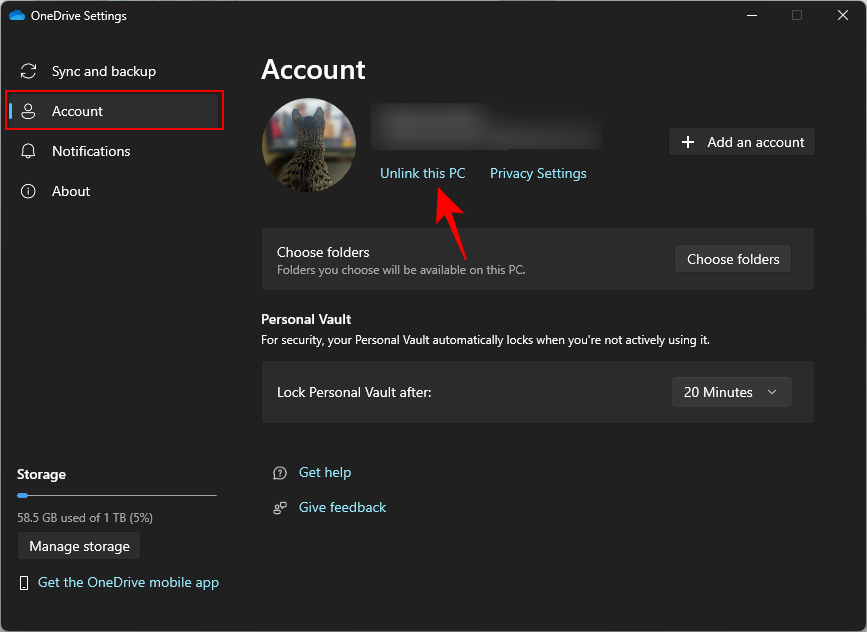Image resolution: width=867 pixels, height=632 pixels.
Task: Open the Lock Personal Vault after dropdown
Action: tap(732, 392)
